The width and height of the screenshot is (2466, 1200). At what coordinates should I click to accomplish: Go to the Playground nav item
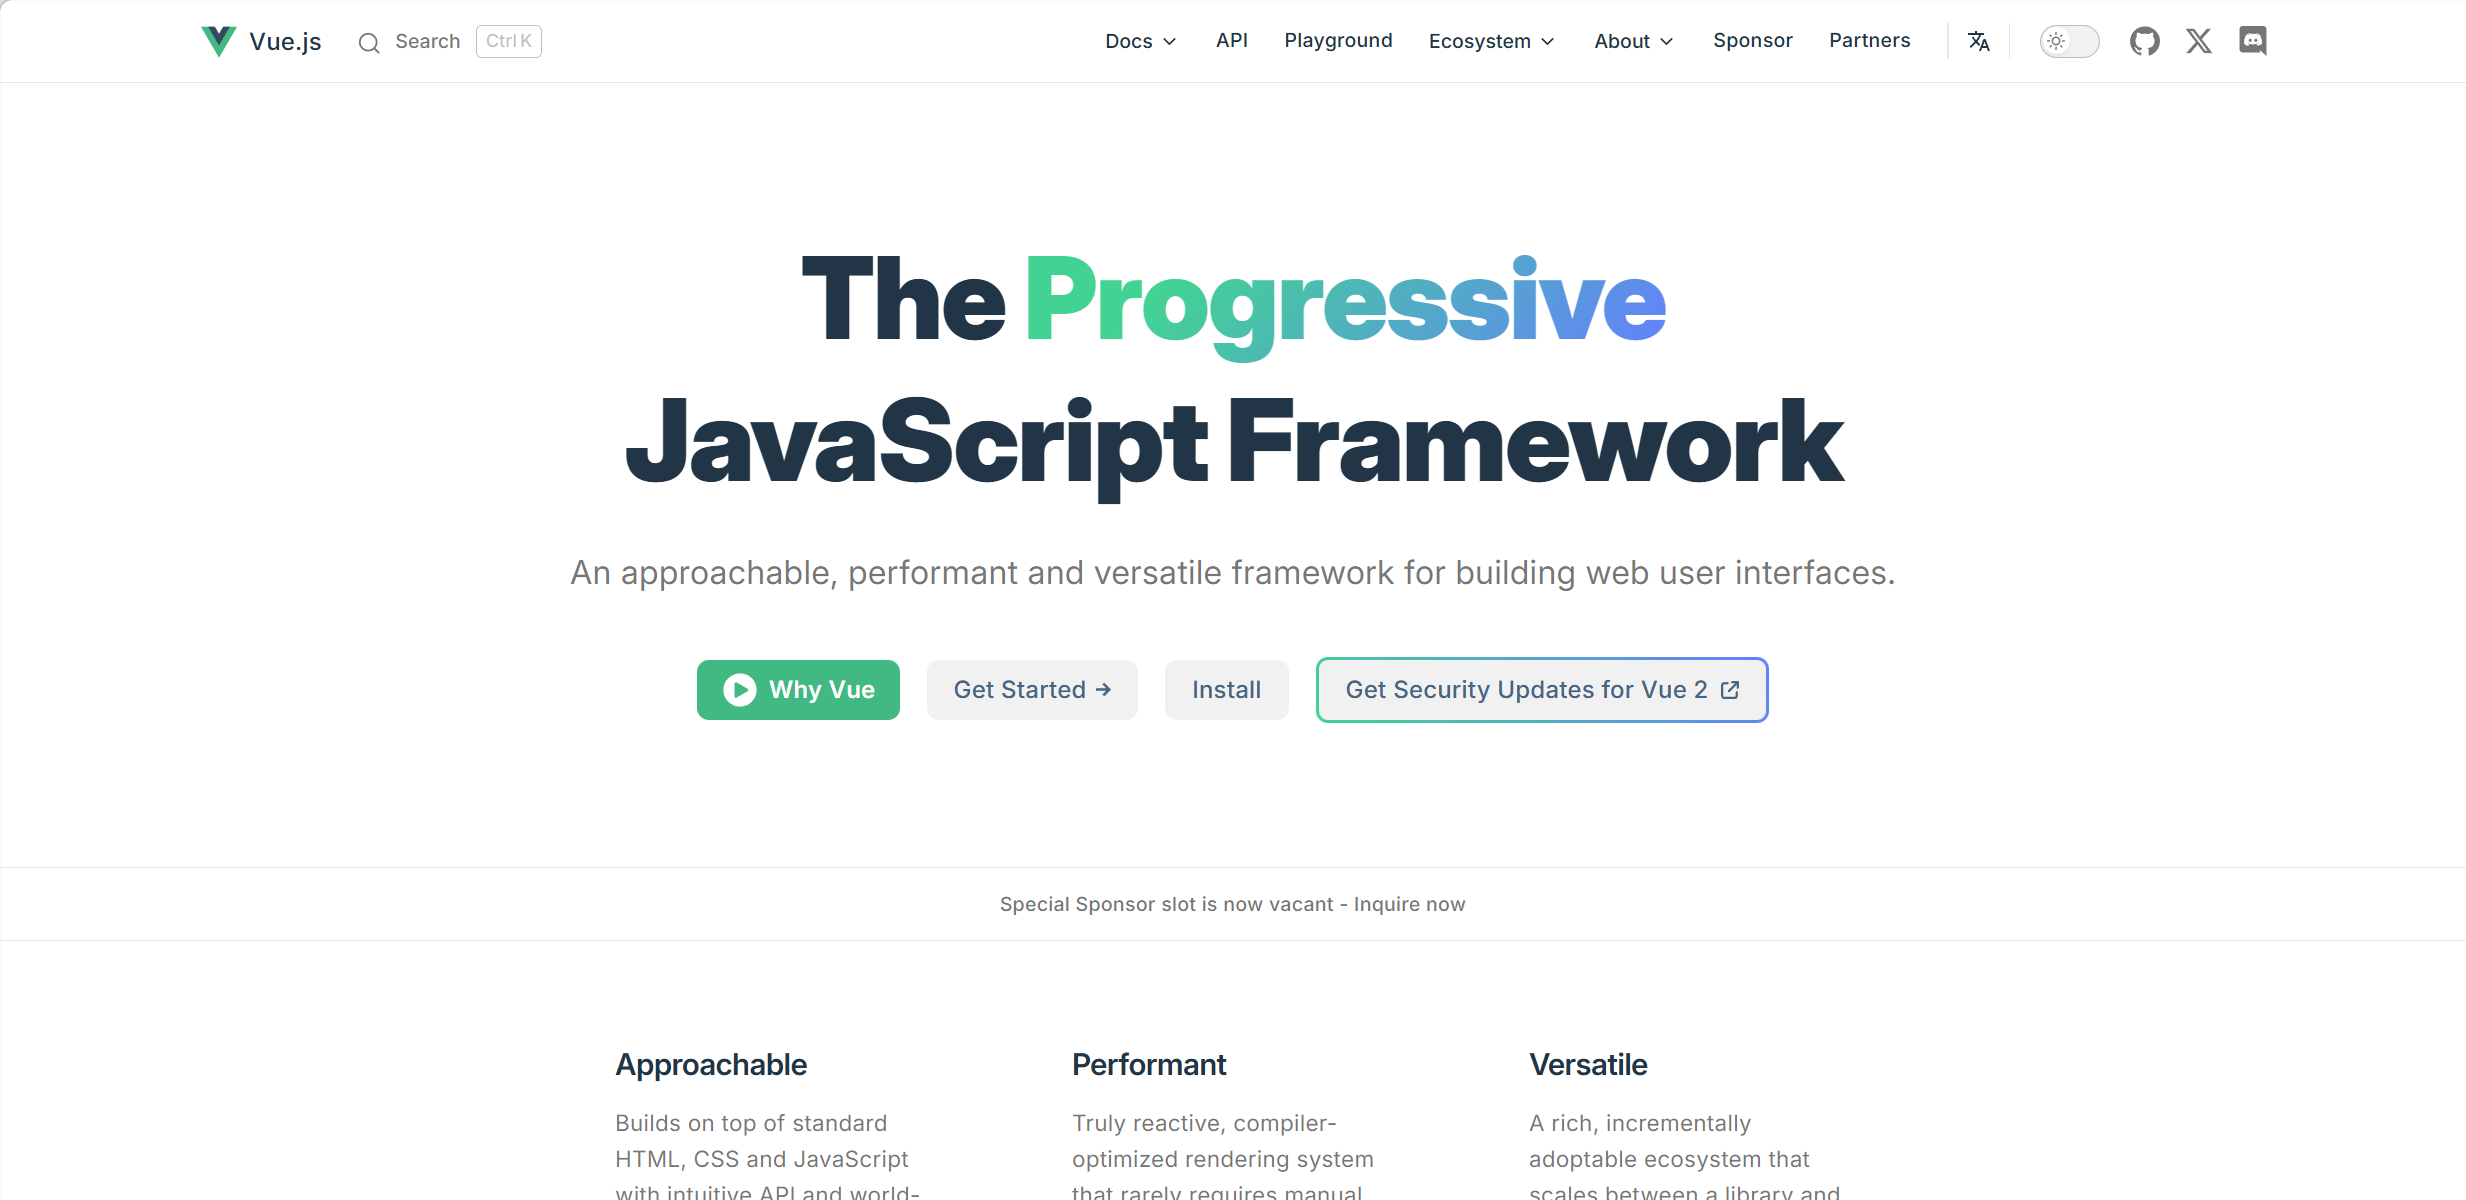point(1338,41)
